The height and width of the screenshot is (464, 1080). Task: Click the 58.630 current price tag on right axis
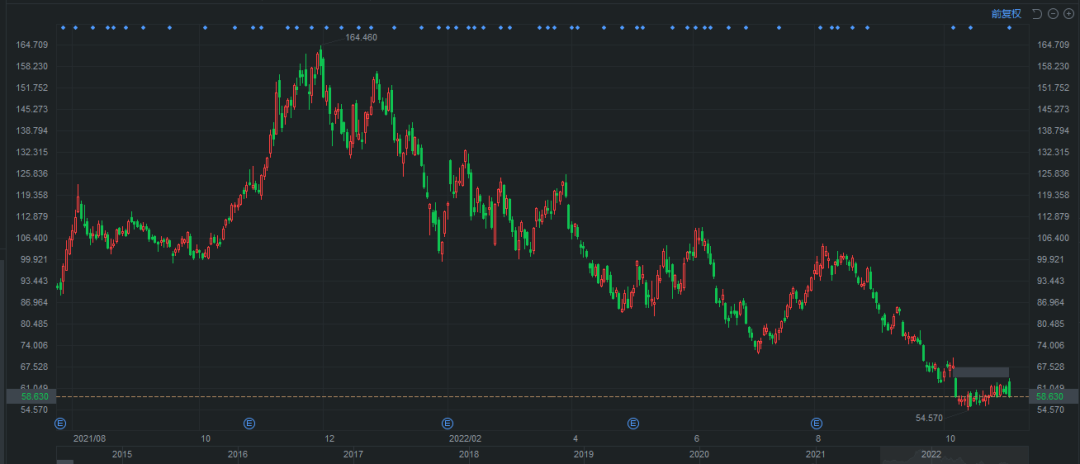pos(1047,396)
